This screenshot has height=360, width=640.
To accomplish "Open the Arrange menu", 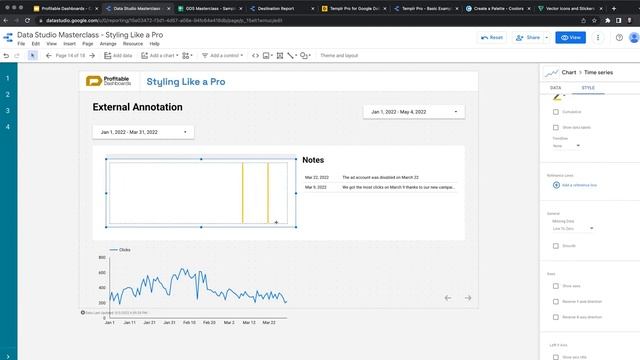I will pyautogui.click(x=108, y=44).
